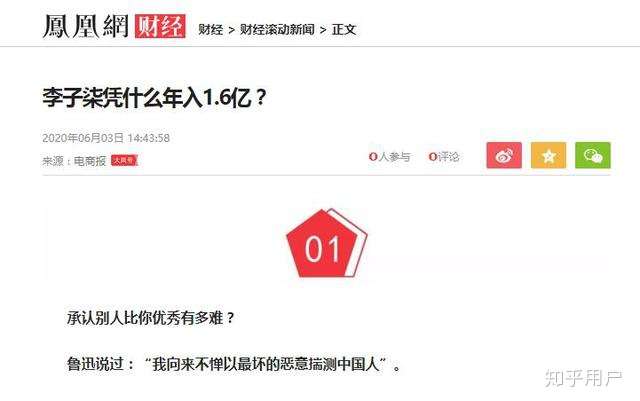Go to 财经 breadcrumb link
Image resolution: width=640 pixels, height=401 pixels.
211,29
